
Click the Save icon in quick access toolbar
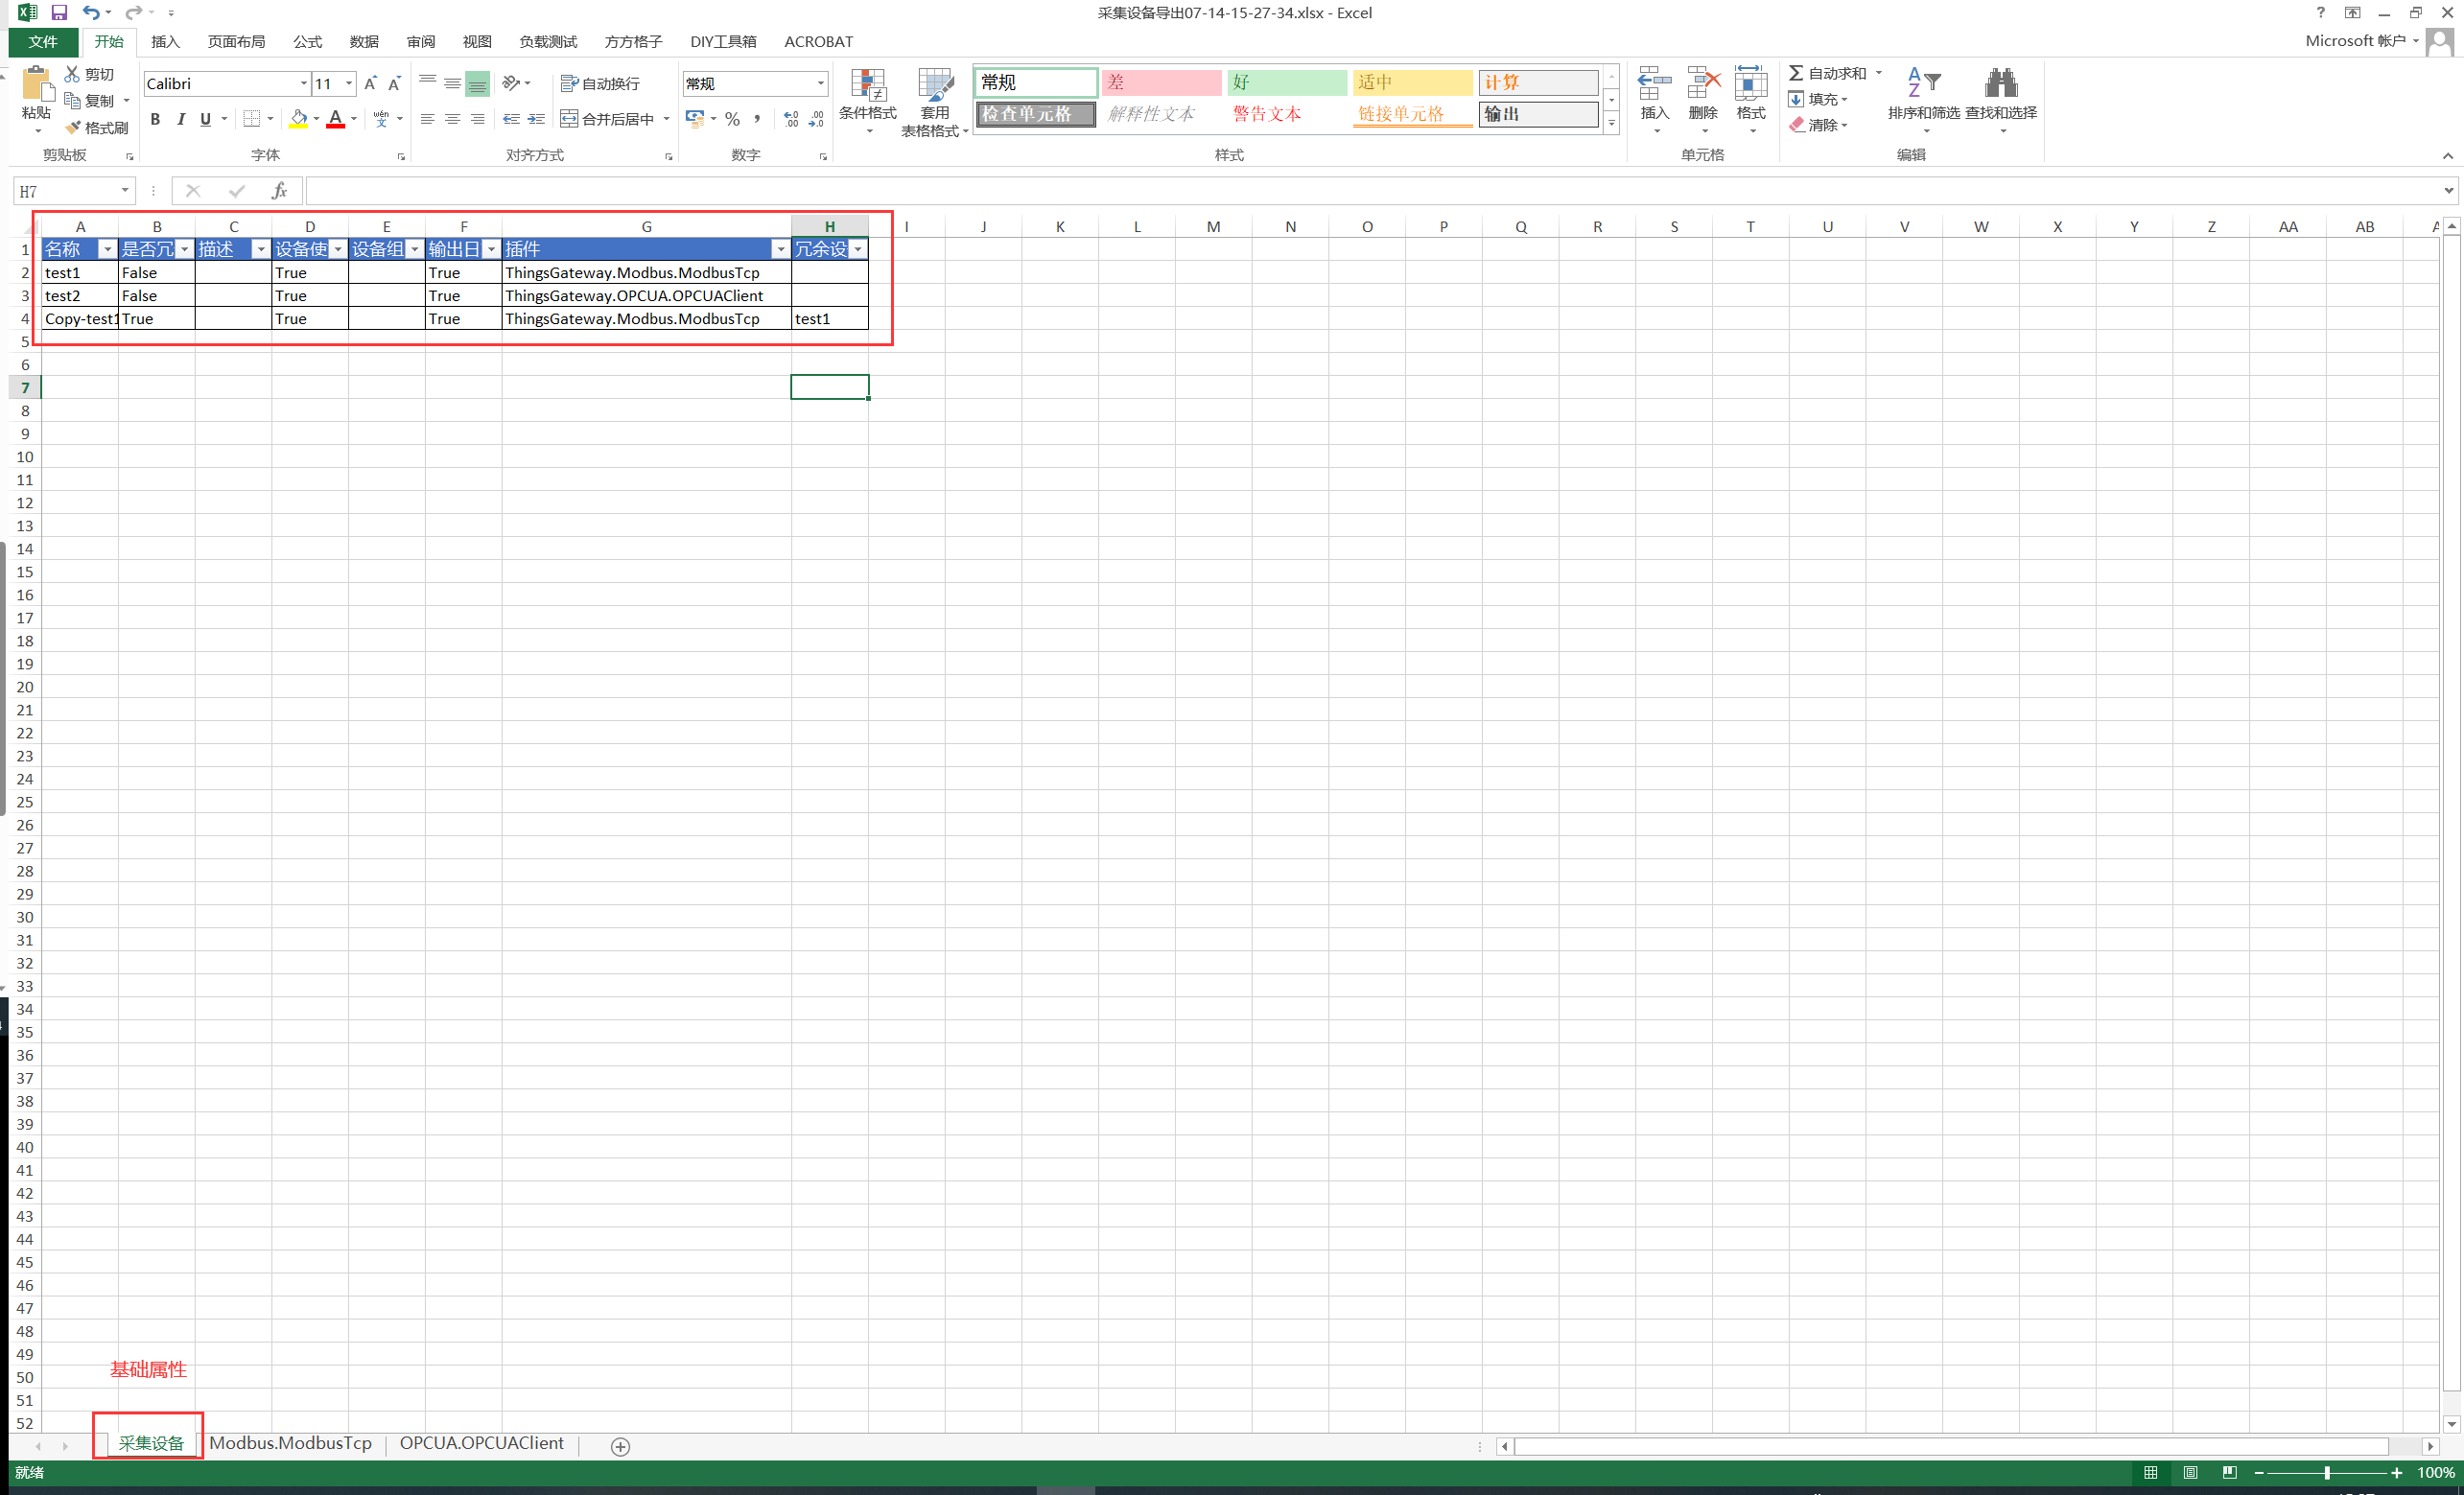[59, 13]
